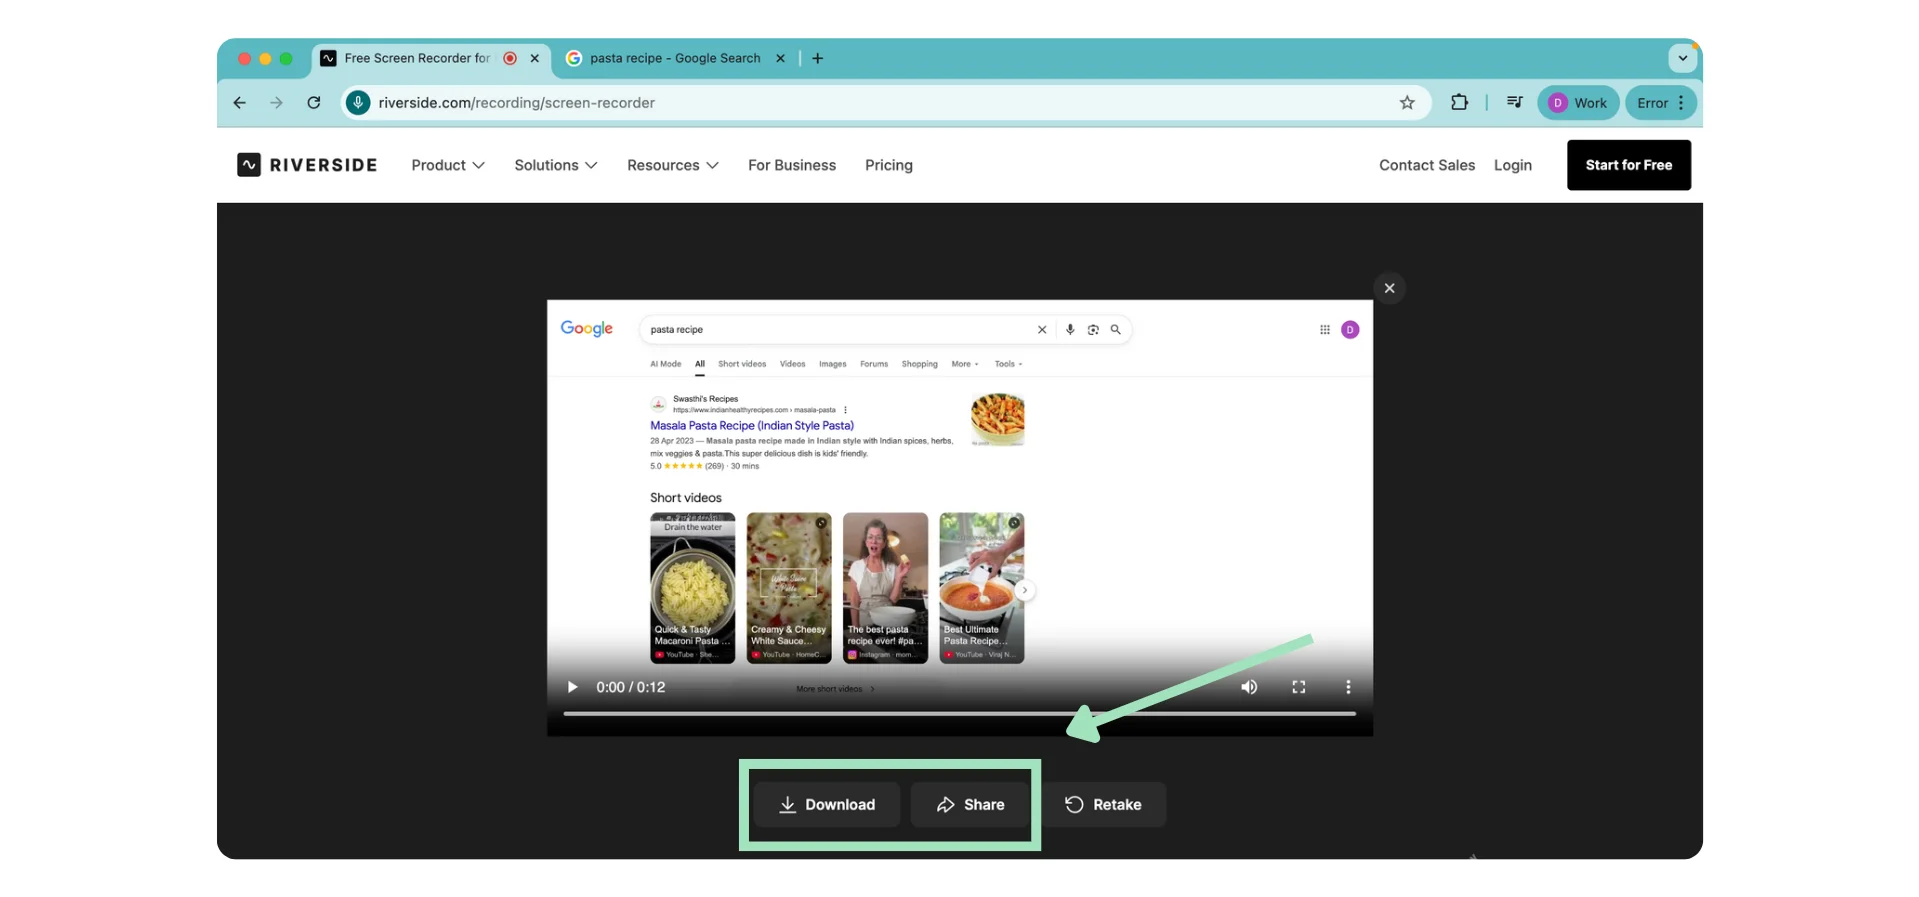Click the short videos next arrow
Image resolution: width=1919 pixels, height=897 pixels.
click(1025, 590)
